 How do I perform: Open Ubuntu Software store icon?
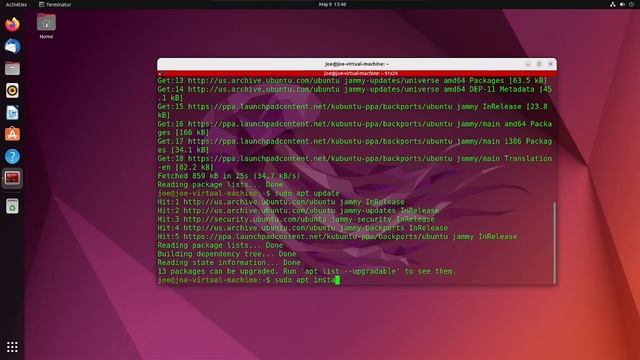pyautogui.click(x=12, y=134)
